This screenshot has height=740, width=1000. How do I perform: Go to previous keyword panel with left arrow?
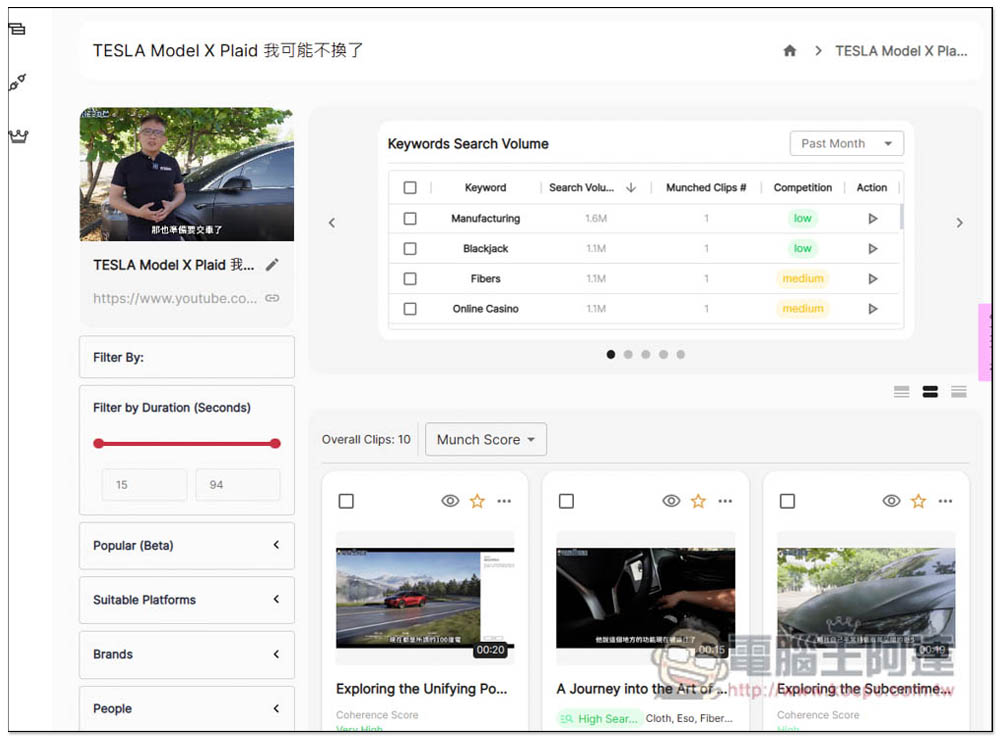click(332, 223)
